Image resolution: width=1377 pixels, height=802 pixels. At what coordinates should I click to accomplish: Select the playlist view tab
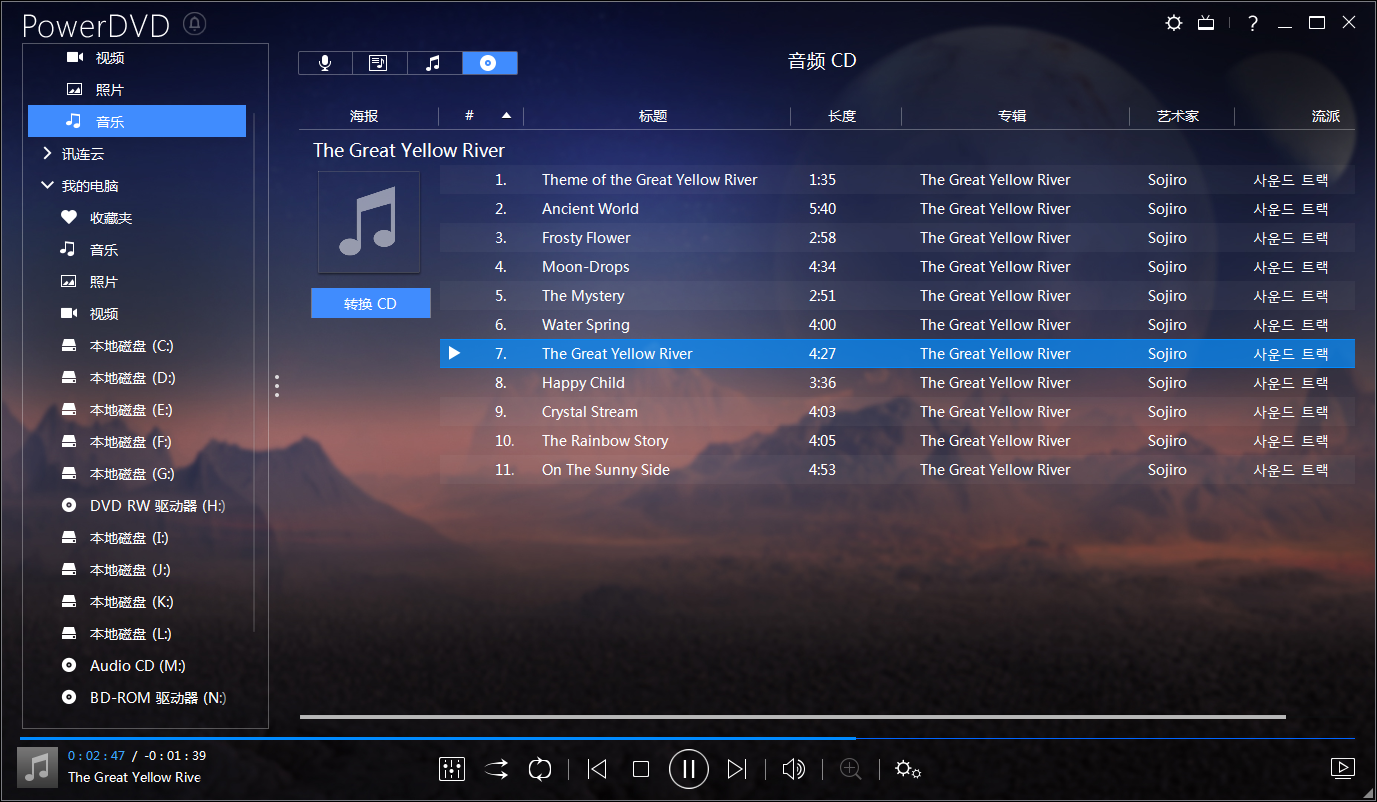[379, 63]
